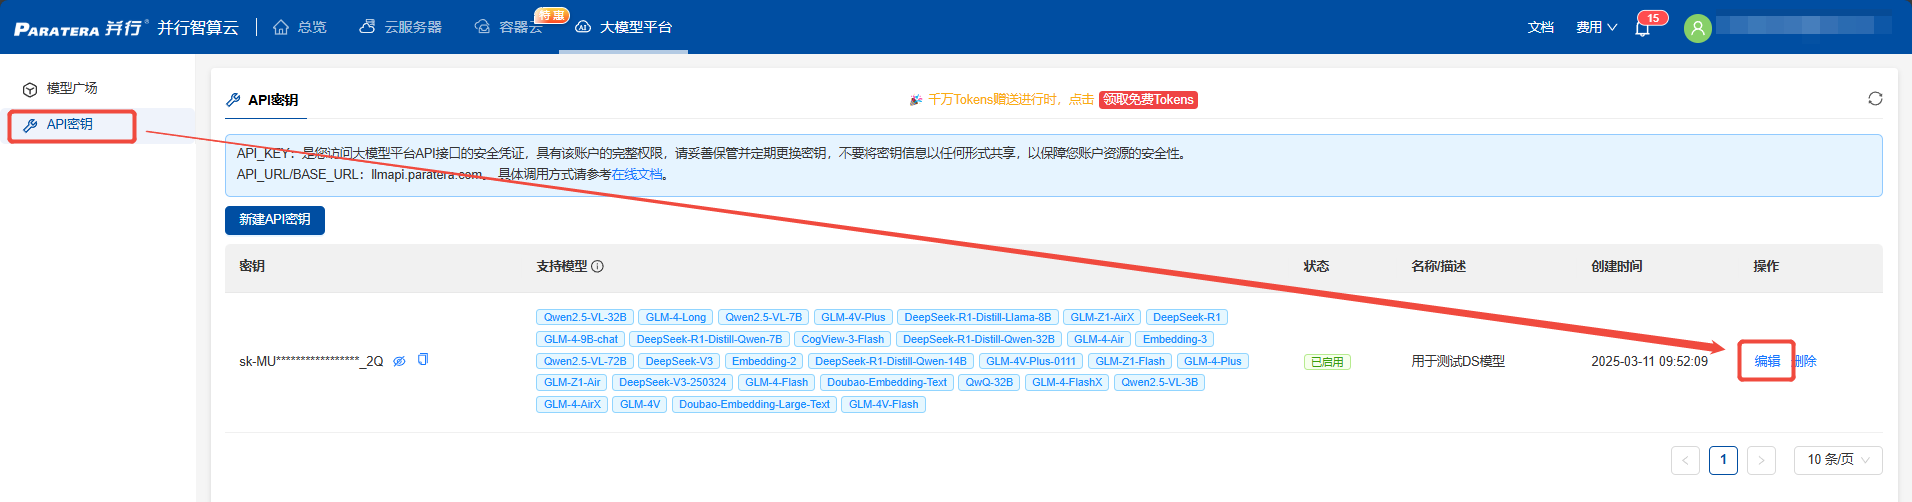Click the Embedding-2 model tag
This screenshot has height=502, width=1912.
pos(764,362)
